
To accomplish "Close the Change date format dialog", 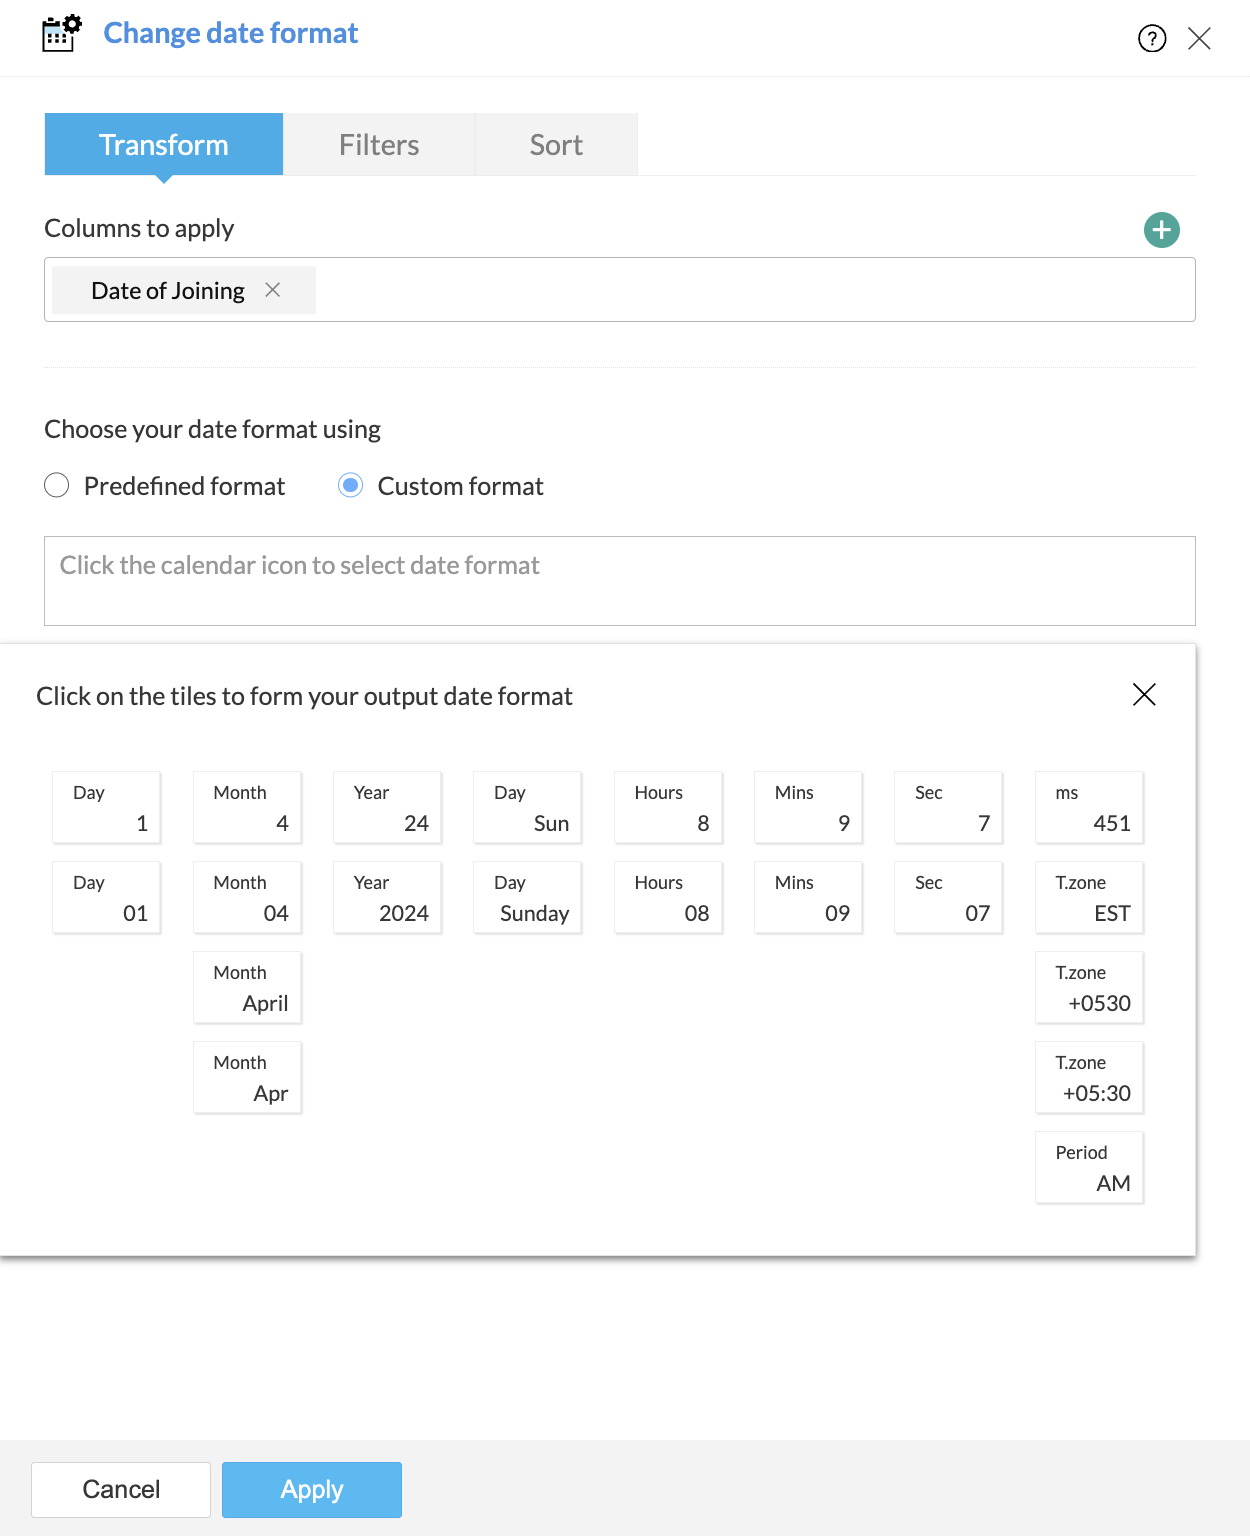I will tap(1199, 39).
